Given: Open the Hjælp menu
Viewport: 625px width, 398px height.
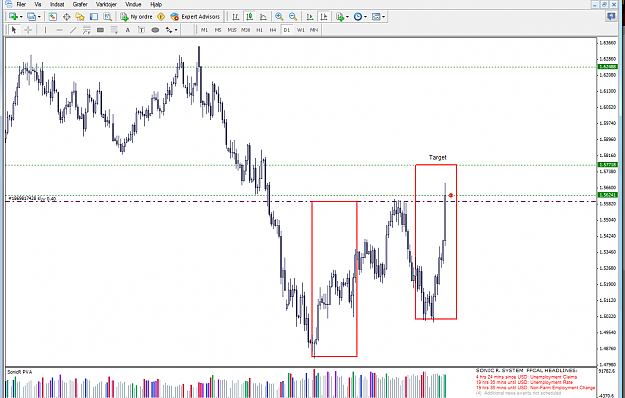Looking at the screenshot, I should [156, 4].
